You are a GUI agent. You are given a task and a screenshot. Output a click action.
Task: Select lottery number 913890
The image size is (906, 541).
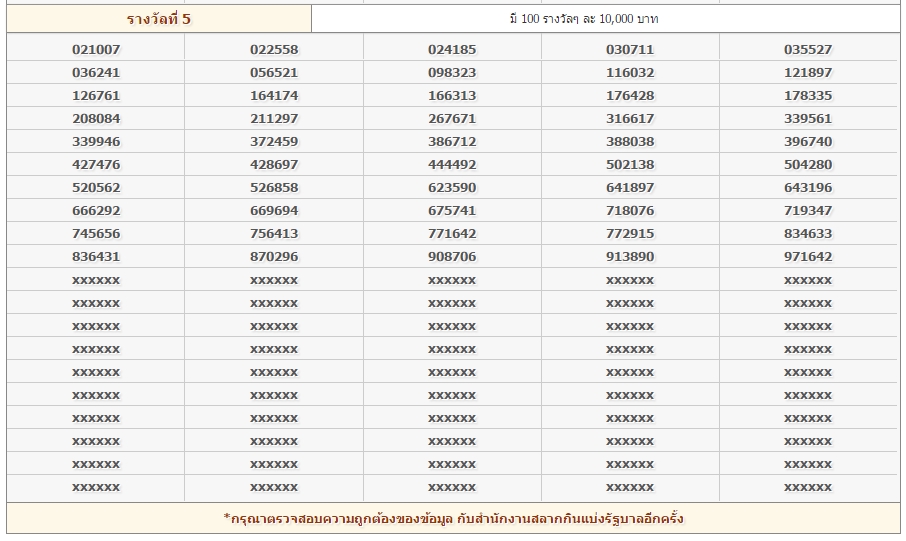coord(630,257)
